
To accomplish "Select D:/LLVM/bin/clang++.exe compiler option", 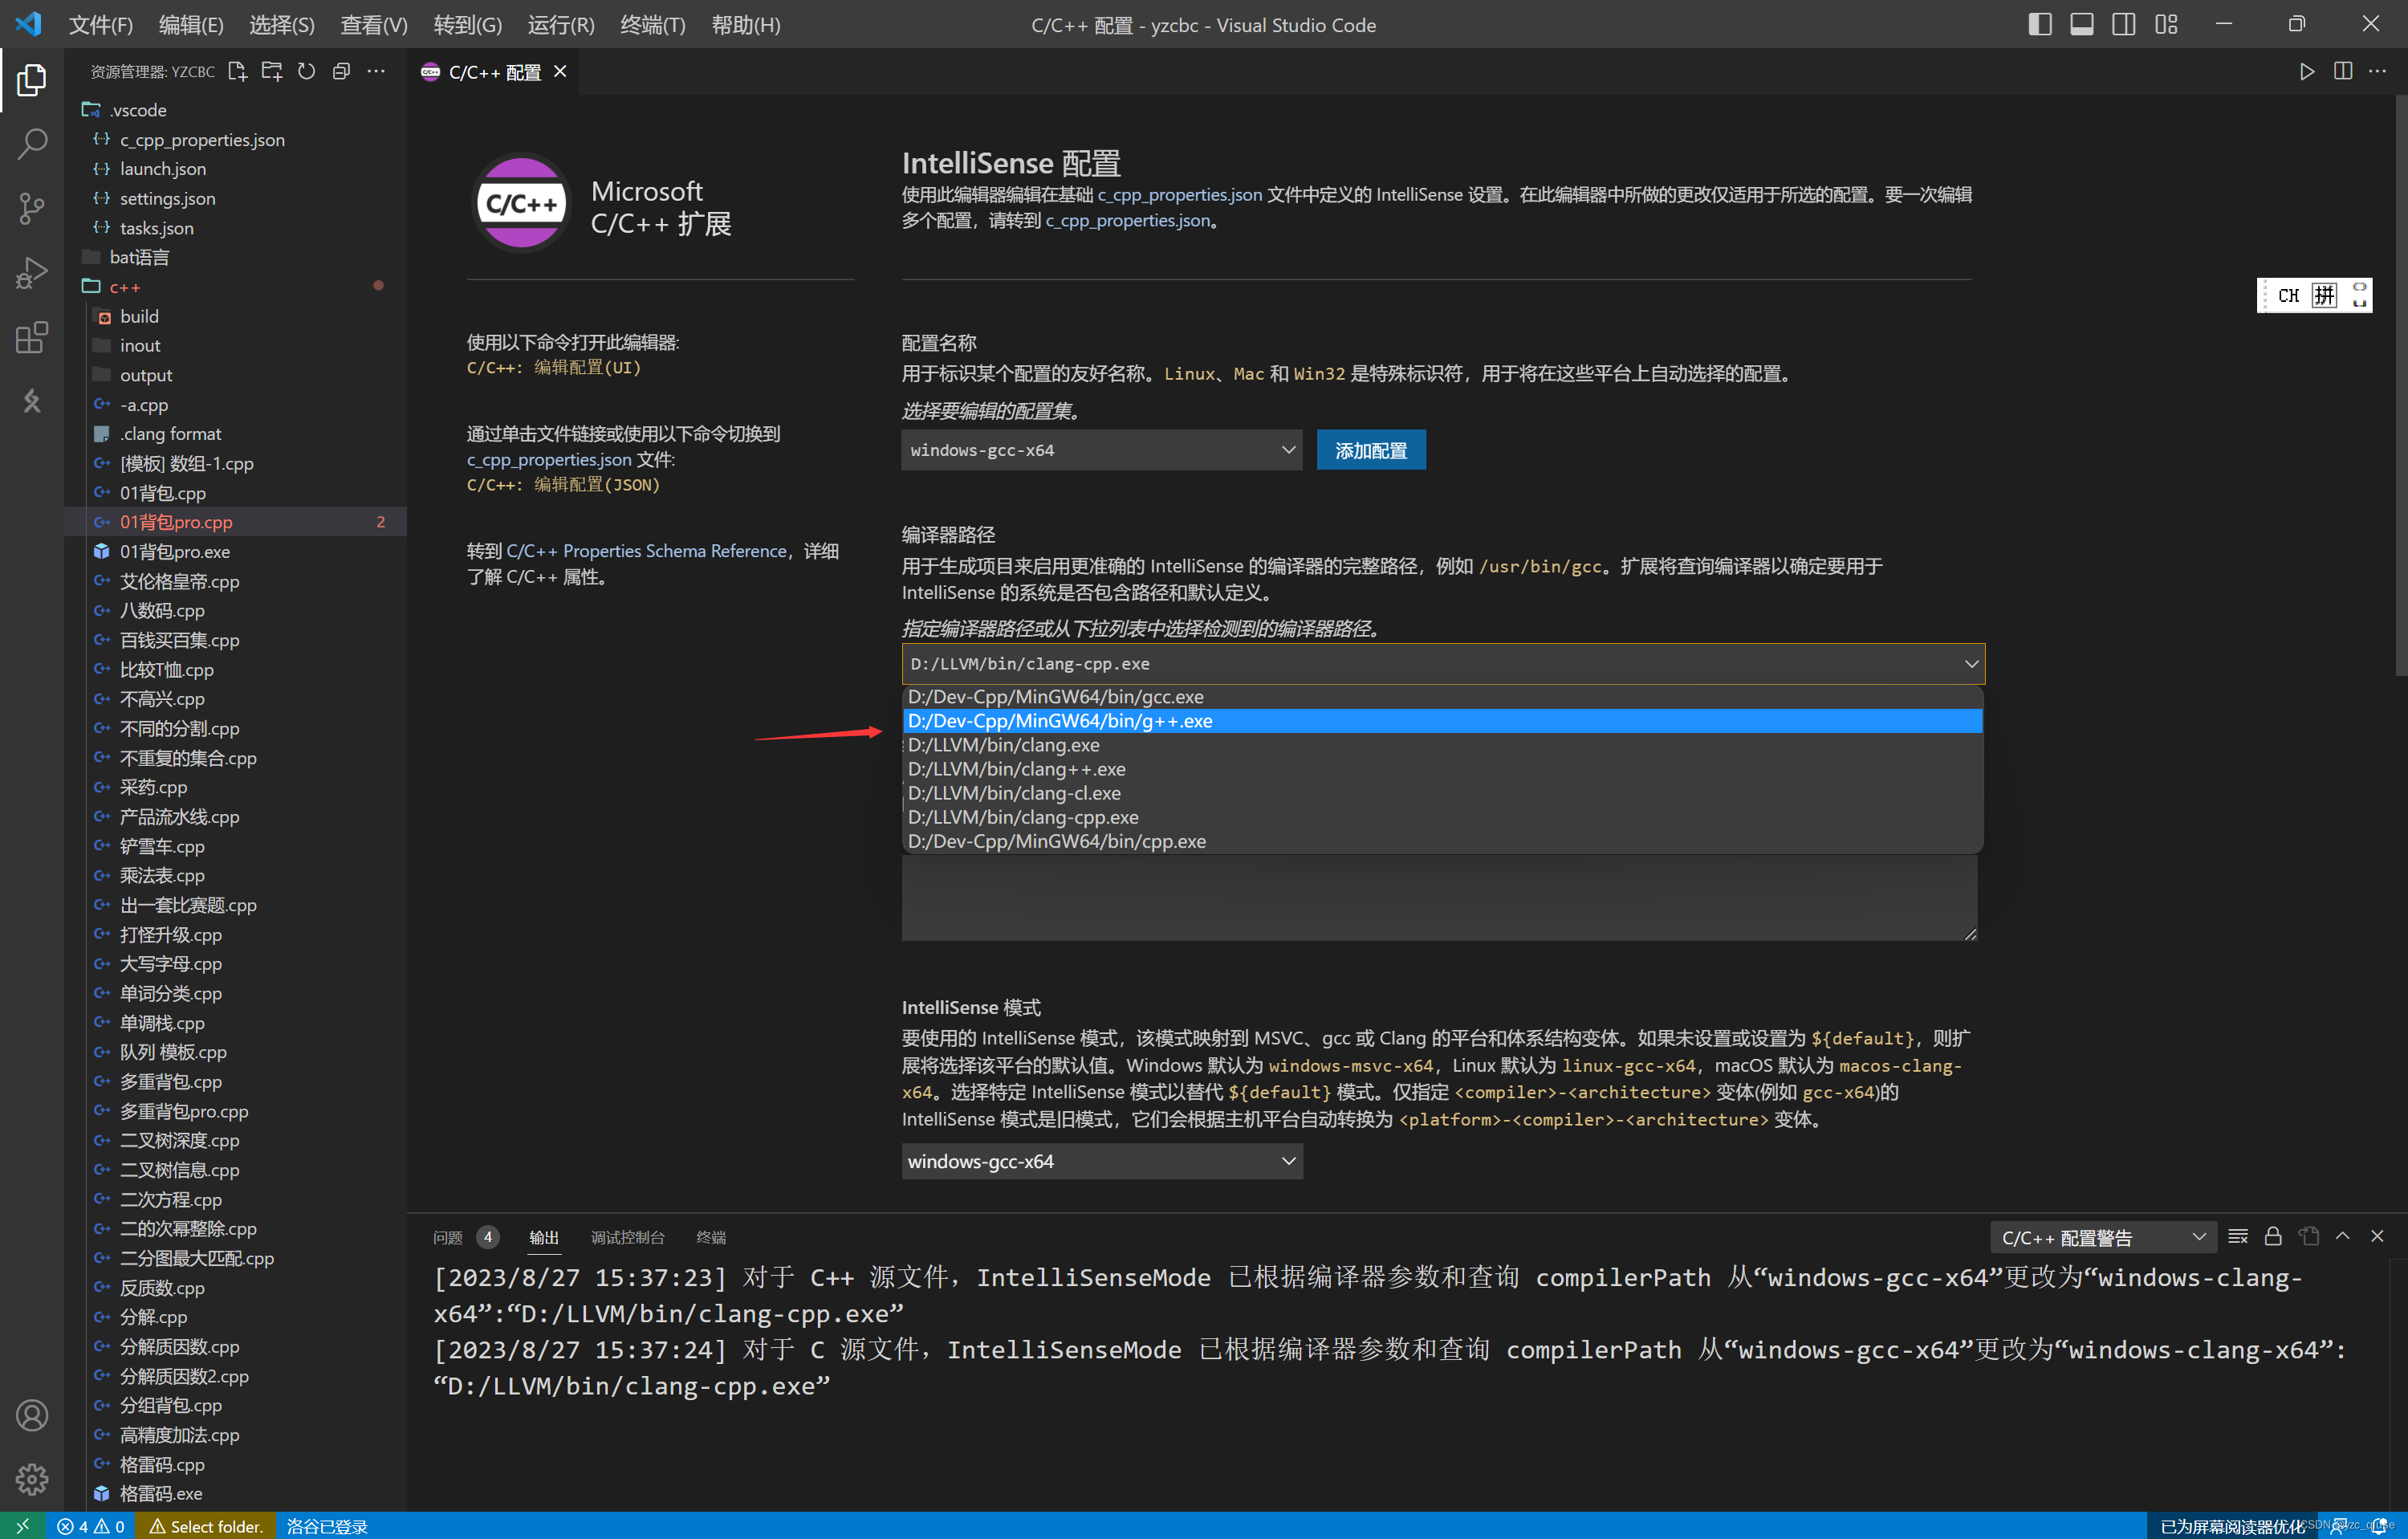I will click(x=1442, y=769).
